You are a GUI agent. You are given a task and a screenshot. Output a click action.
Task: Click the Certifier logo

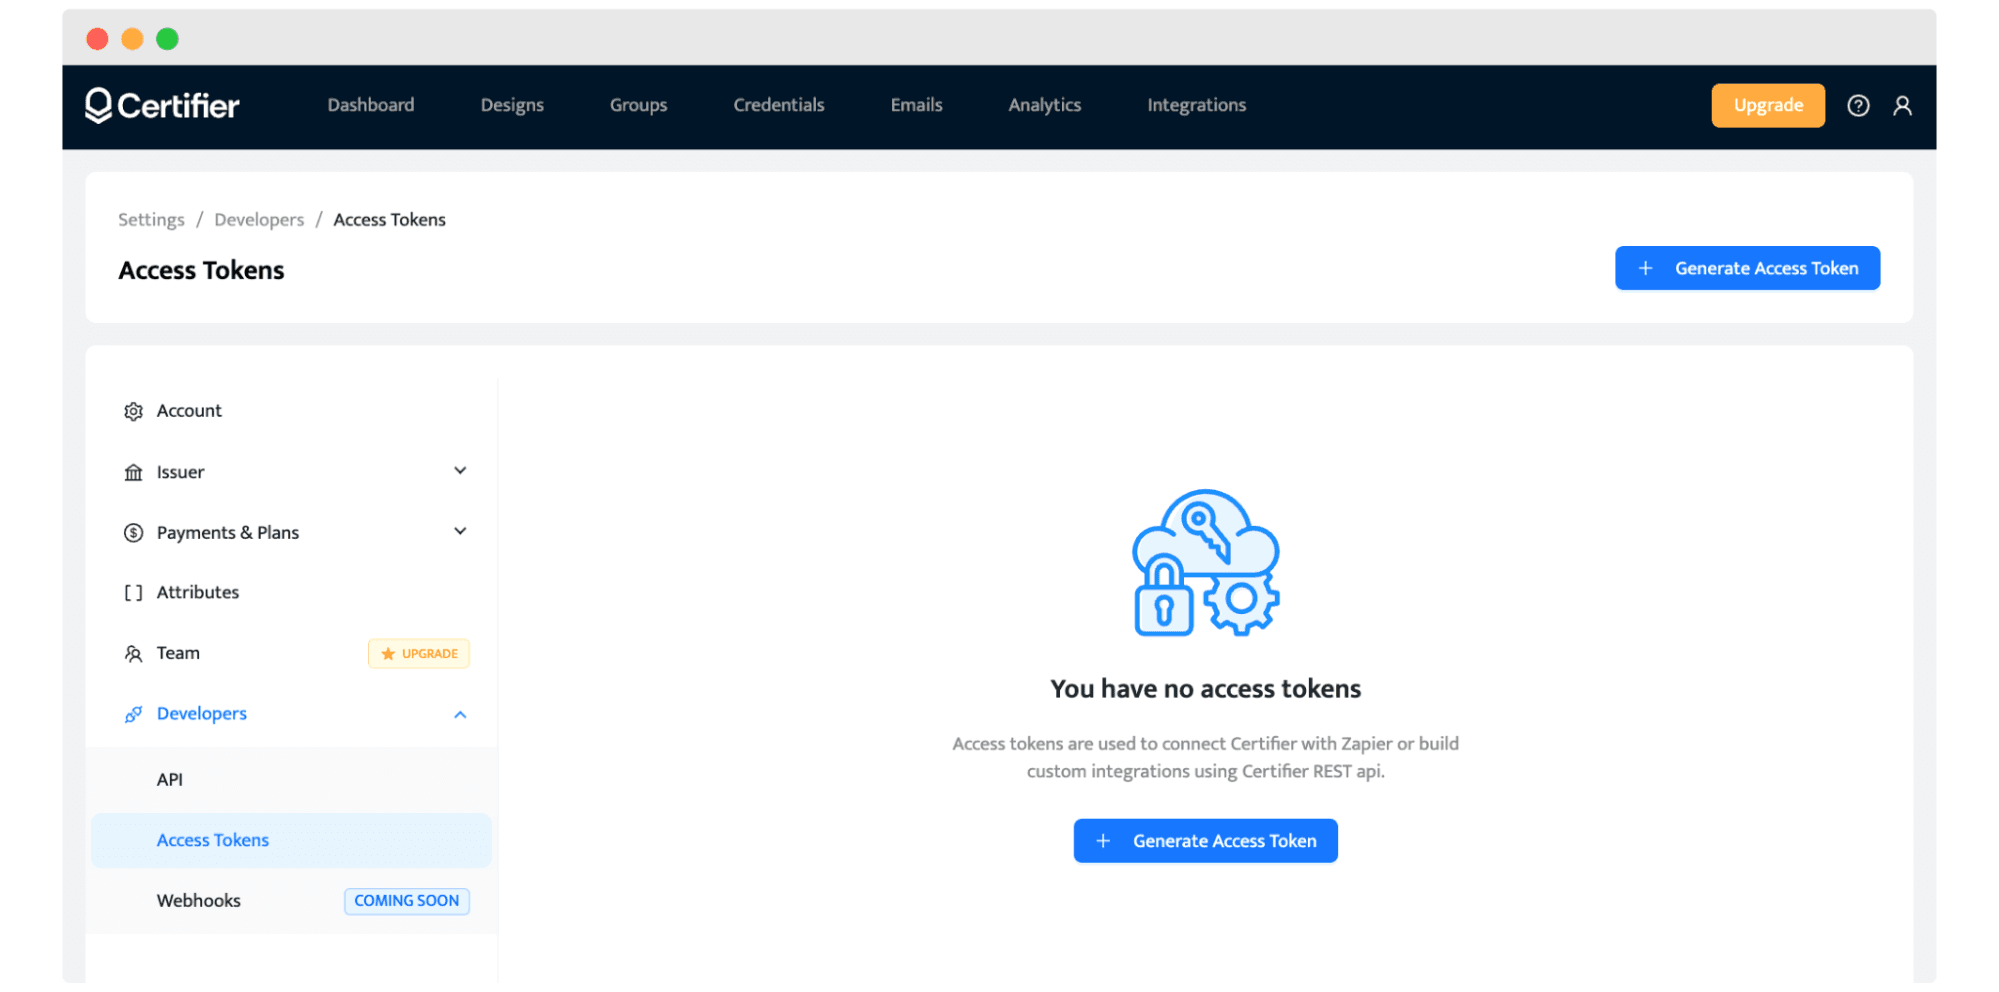click(x=162, y=105)
